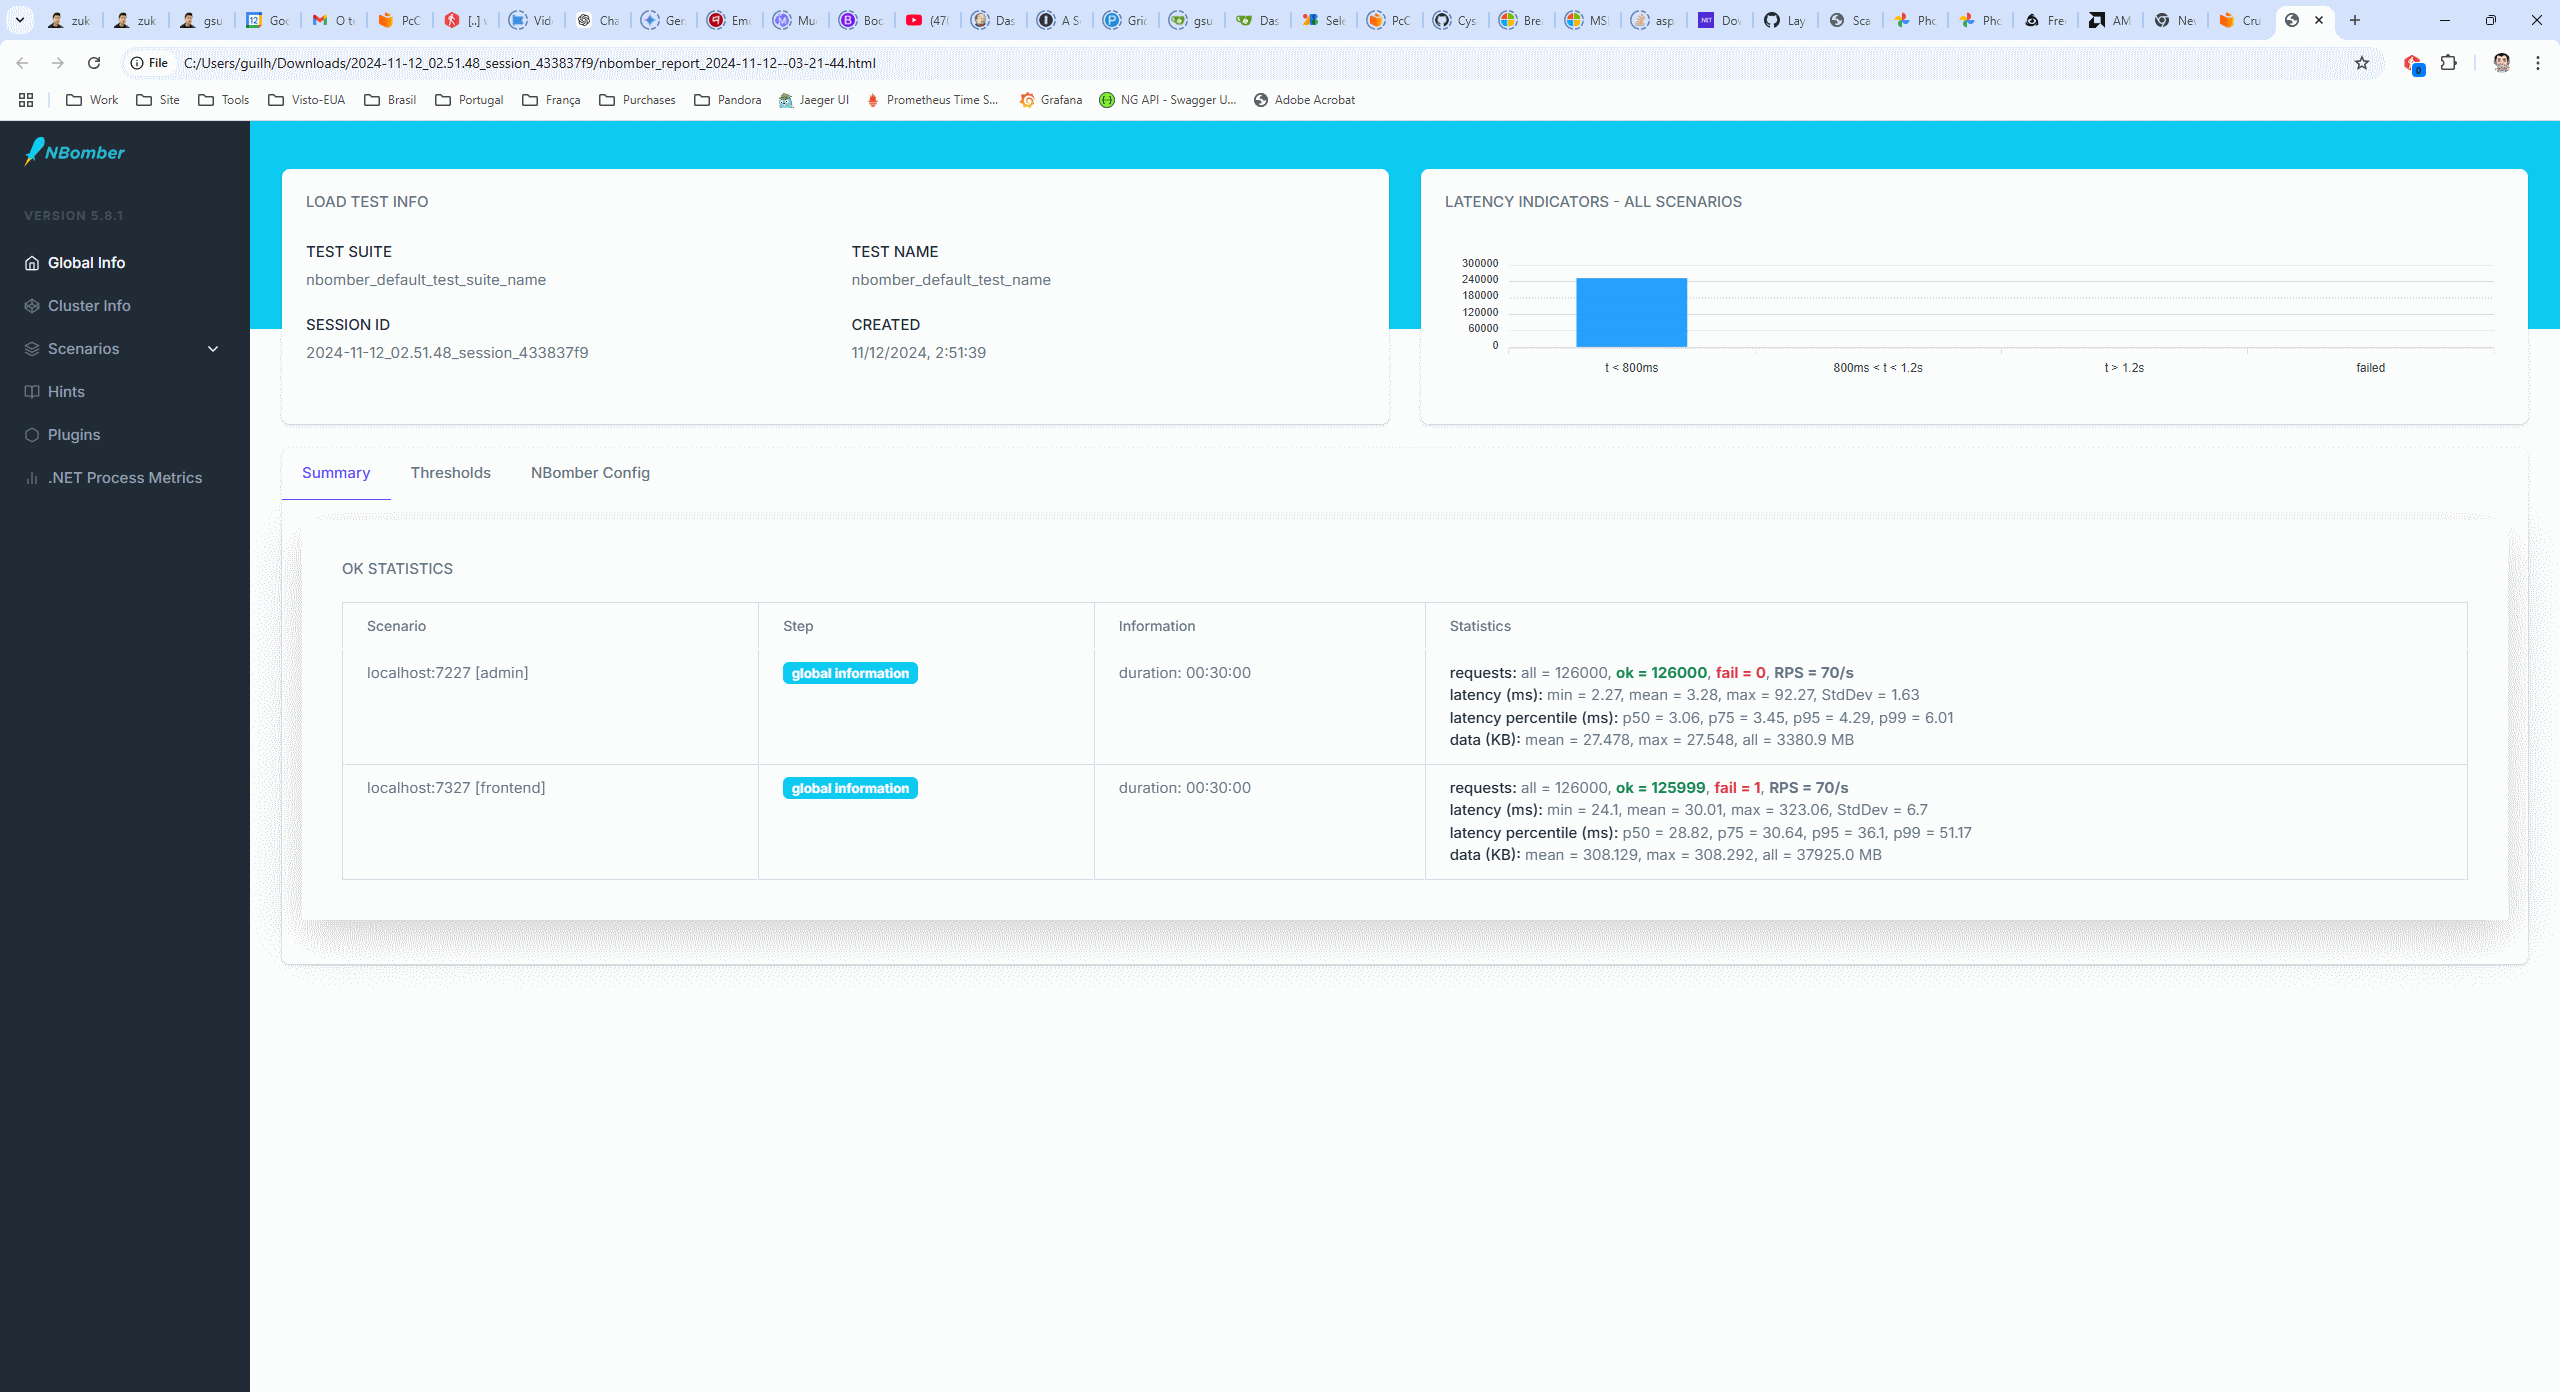Open Global Info via home icon
This screenshot has width=2560, height=1392.
point(32,263)
